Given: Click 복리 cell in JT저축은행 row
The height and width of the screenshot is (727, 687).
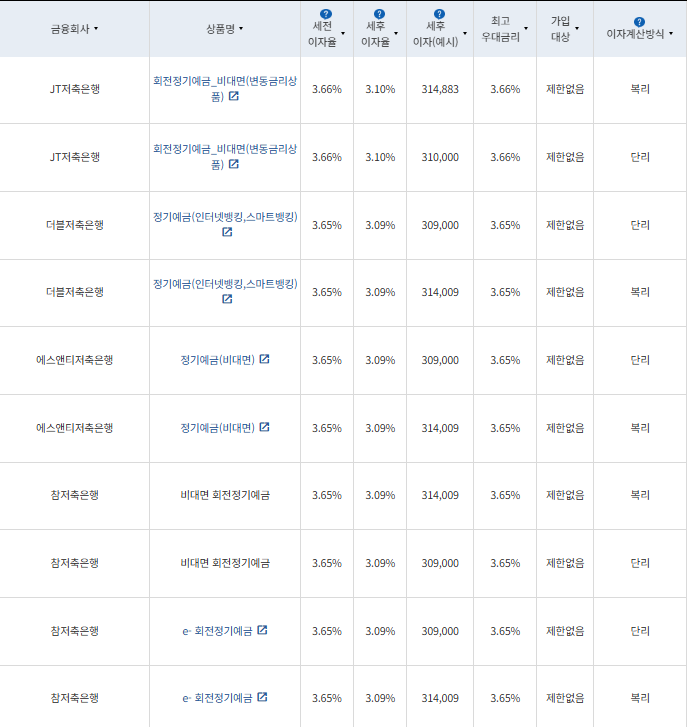Looking at the screenshot, I should (x=640, y=89).
